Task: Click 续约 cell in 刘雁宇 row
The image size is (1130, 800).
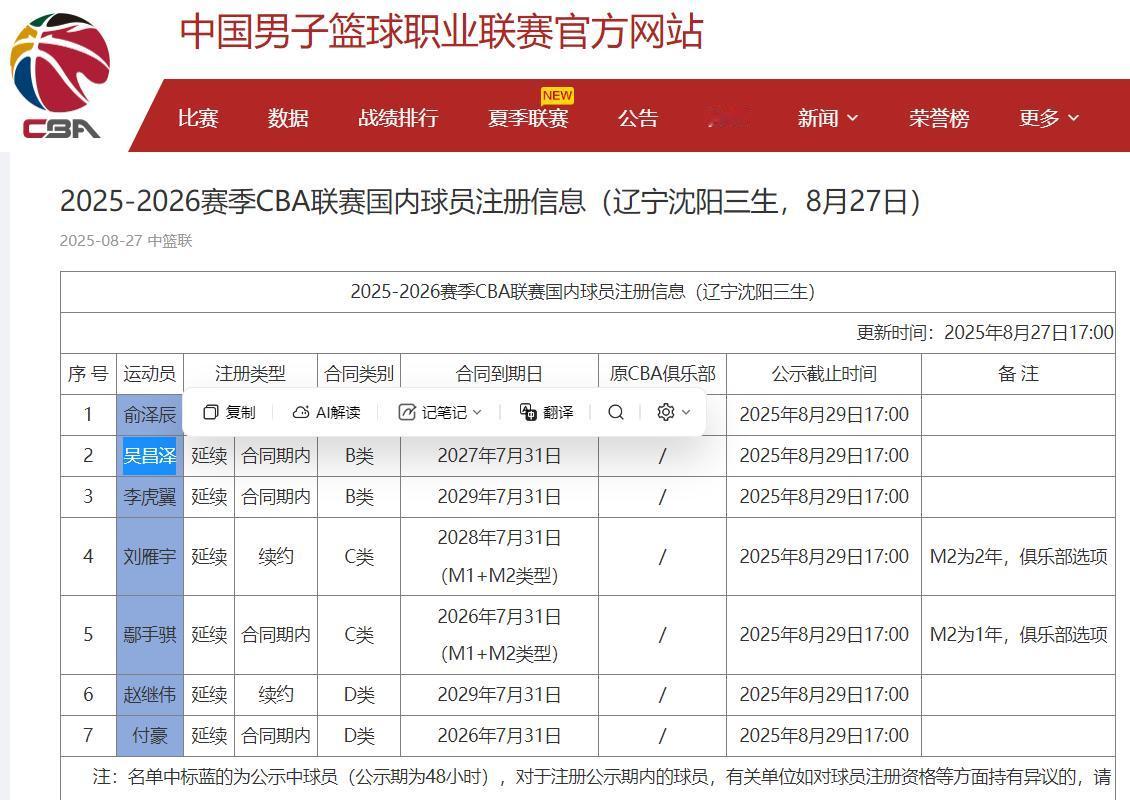Action: click(x=275, y=556)
